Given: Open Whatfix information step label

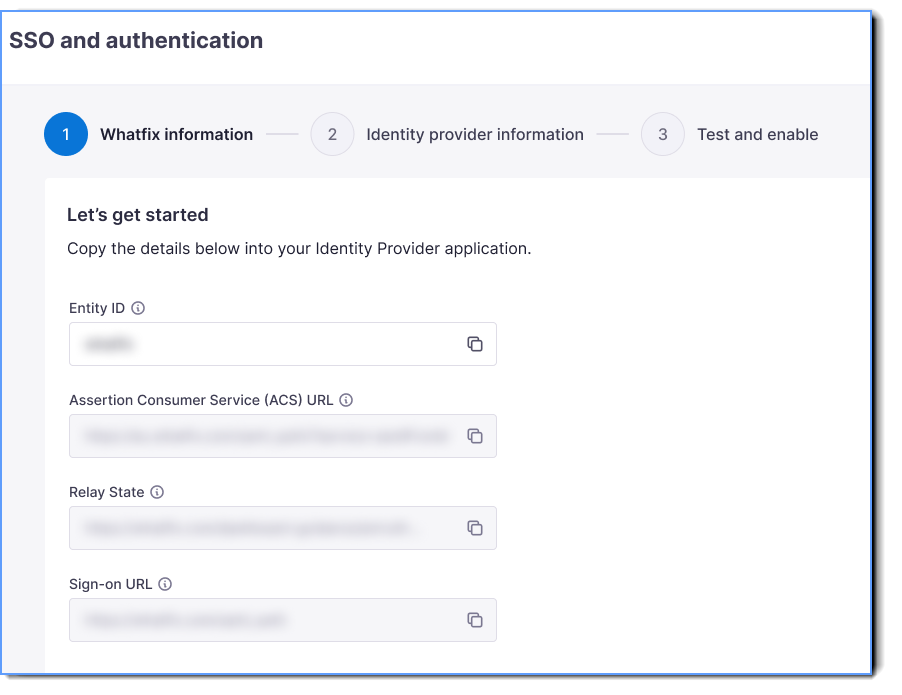Looking at the screenshot, I should pos(177,134).
